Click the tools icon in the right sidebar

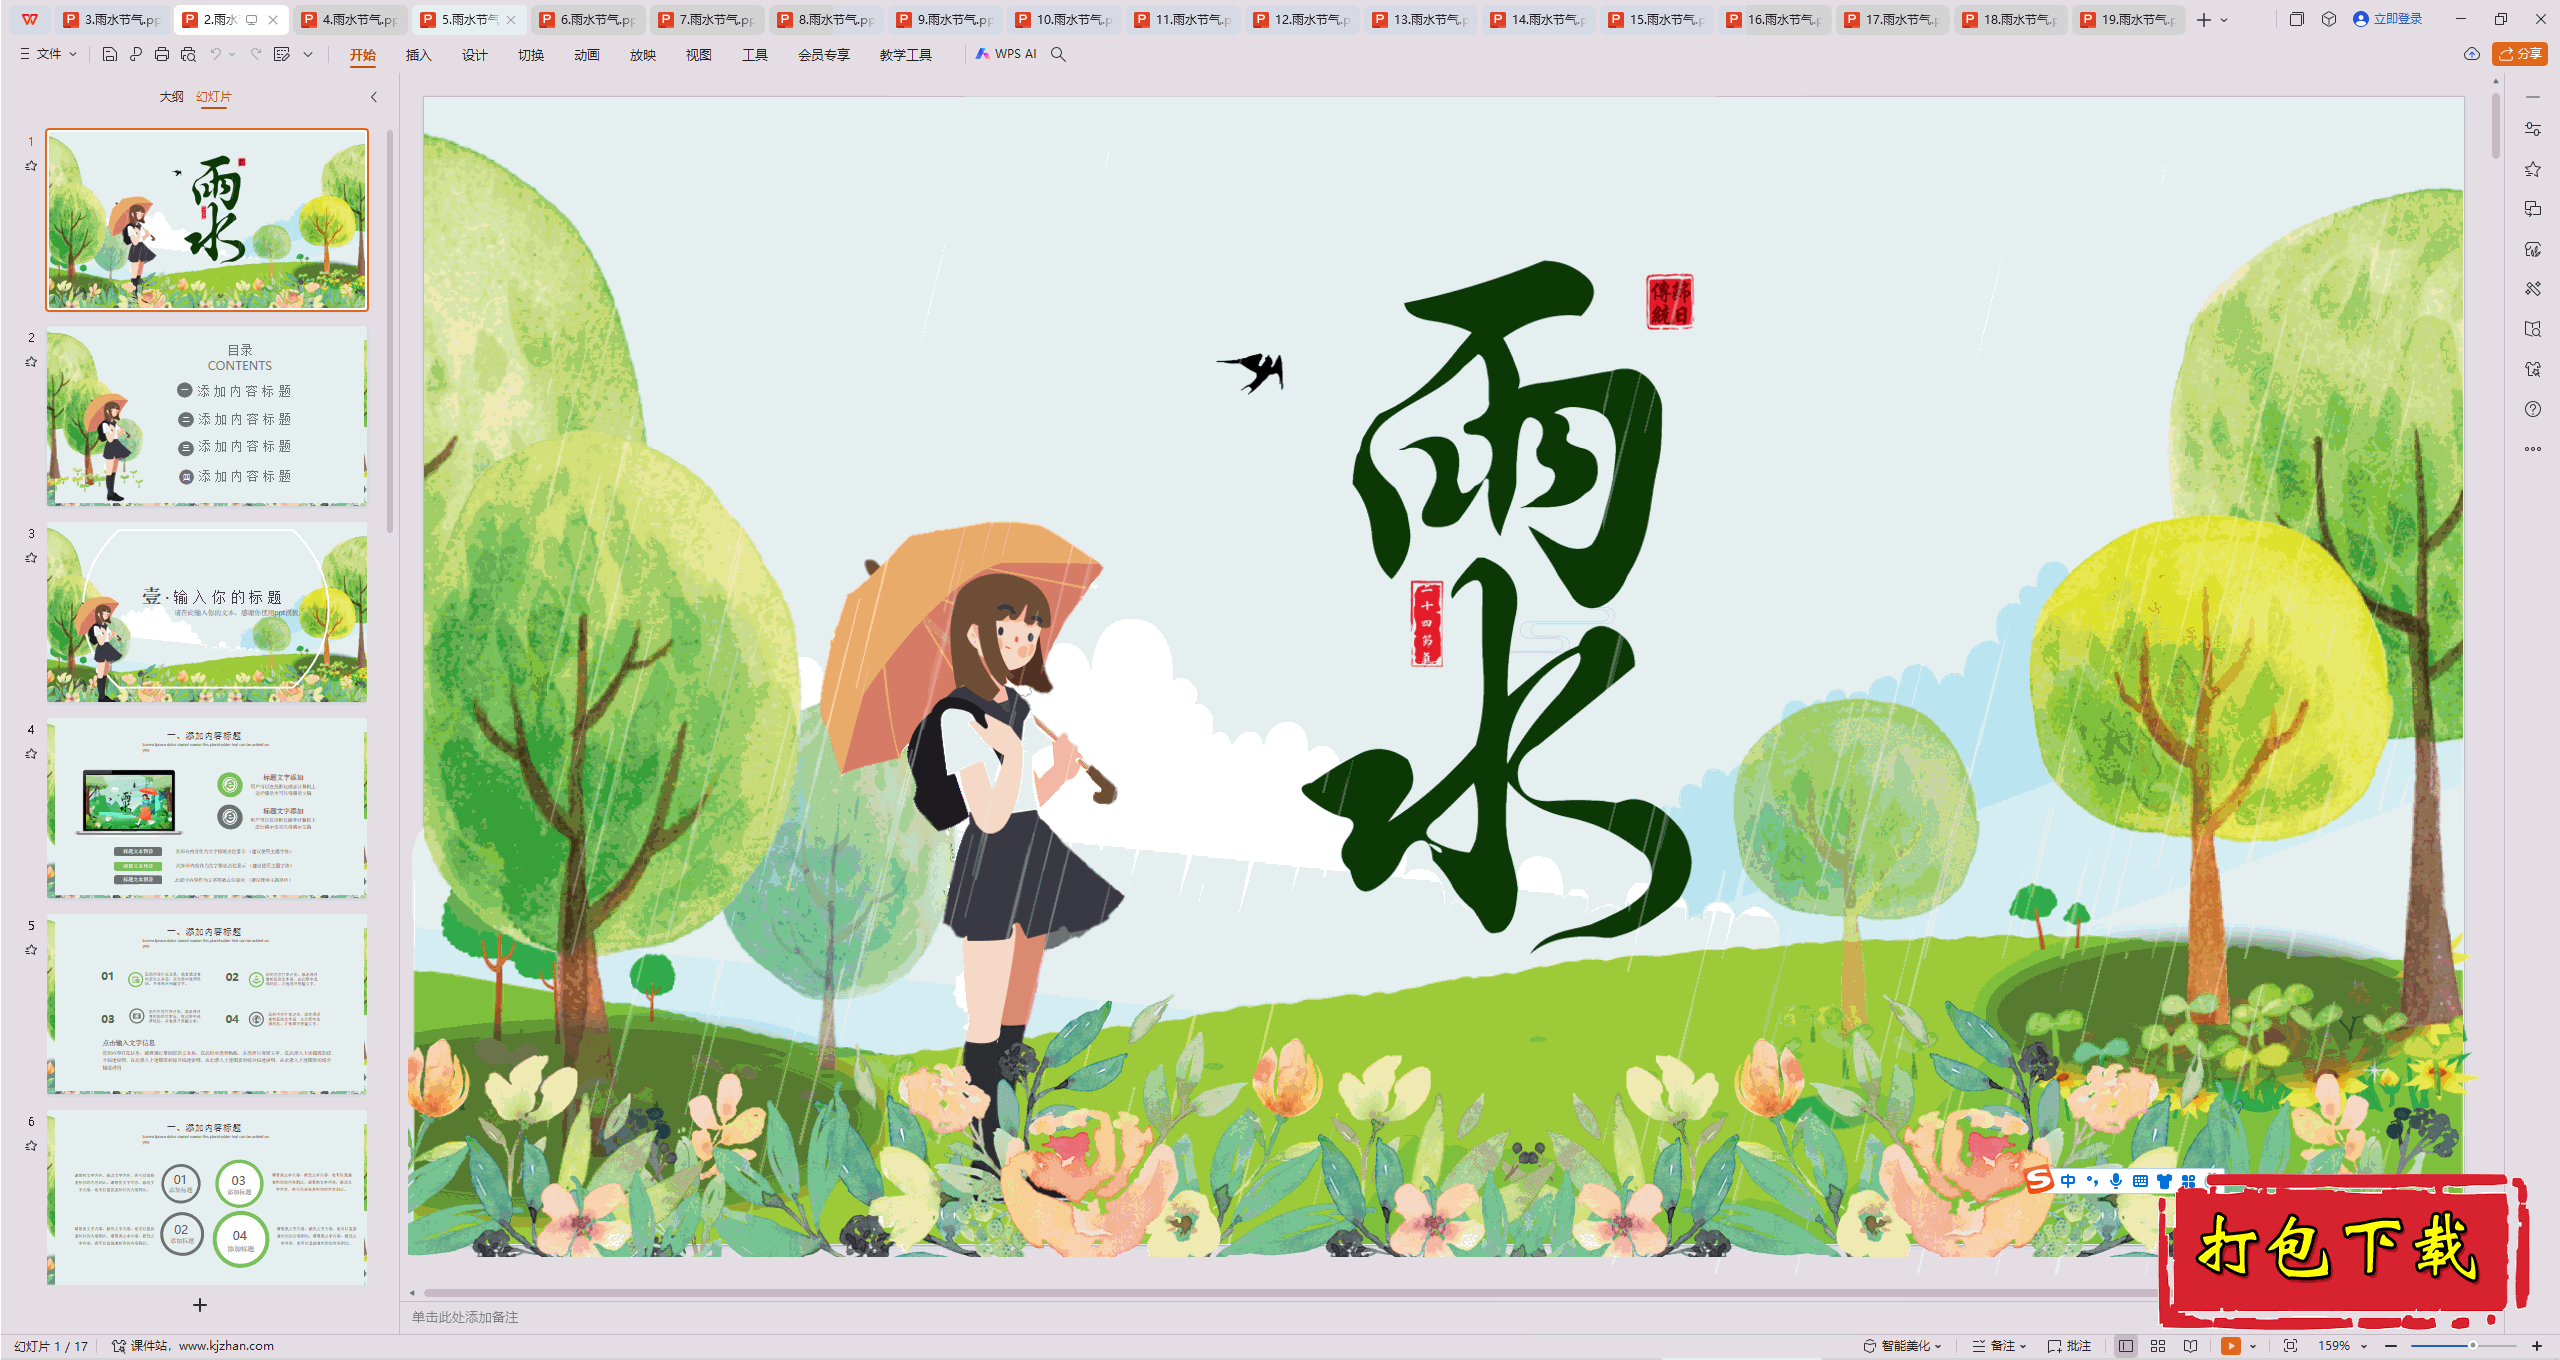coord(2532,289)
